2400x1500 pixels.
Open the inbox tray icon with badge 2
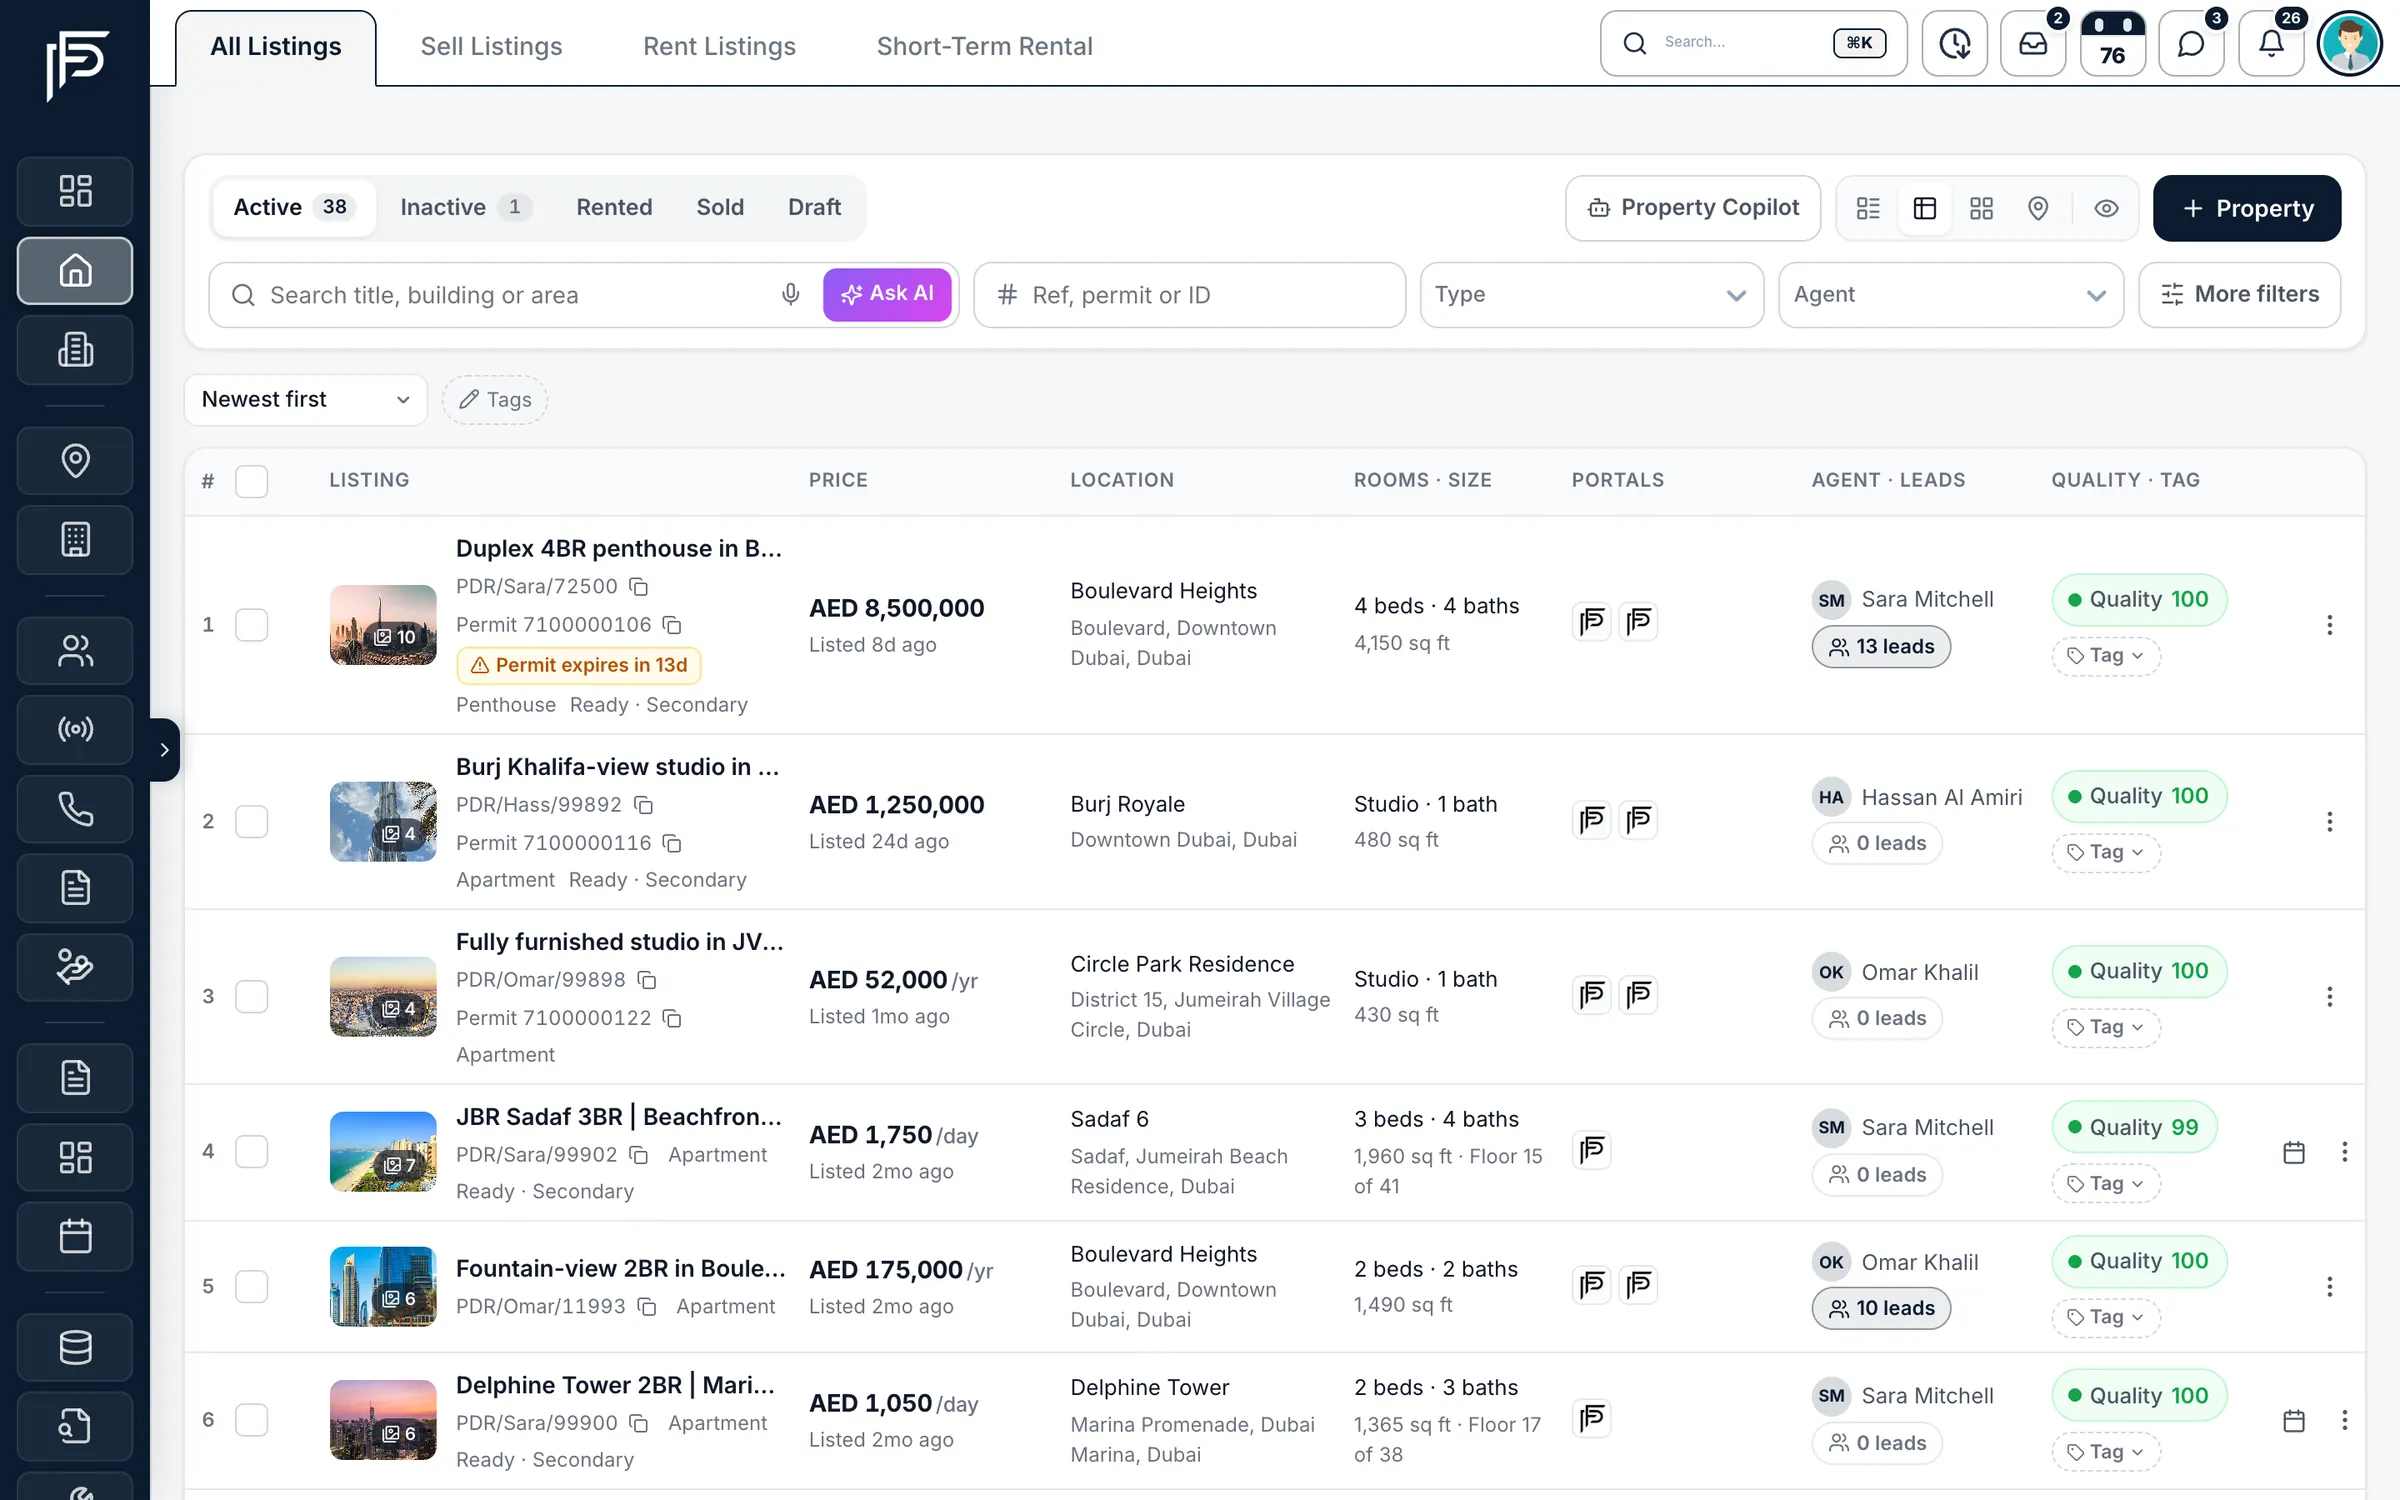pos(2033,43)
